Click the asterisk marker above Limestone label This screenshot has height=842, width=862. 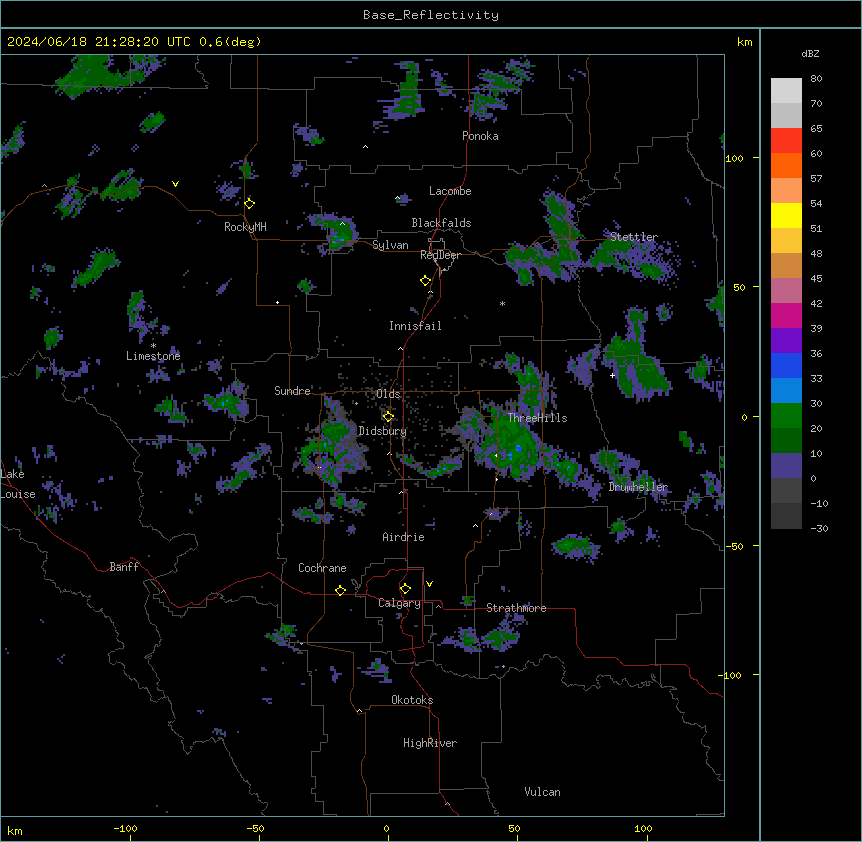tap(153, 345)
